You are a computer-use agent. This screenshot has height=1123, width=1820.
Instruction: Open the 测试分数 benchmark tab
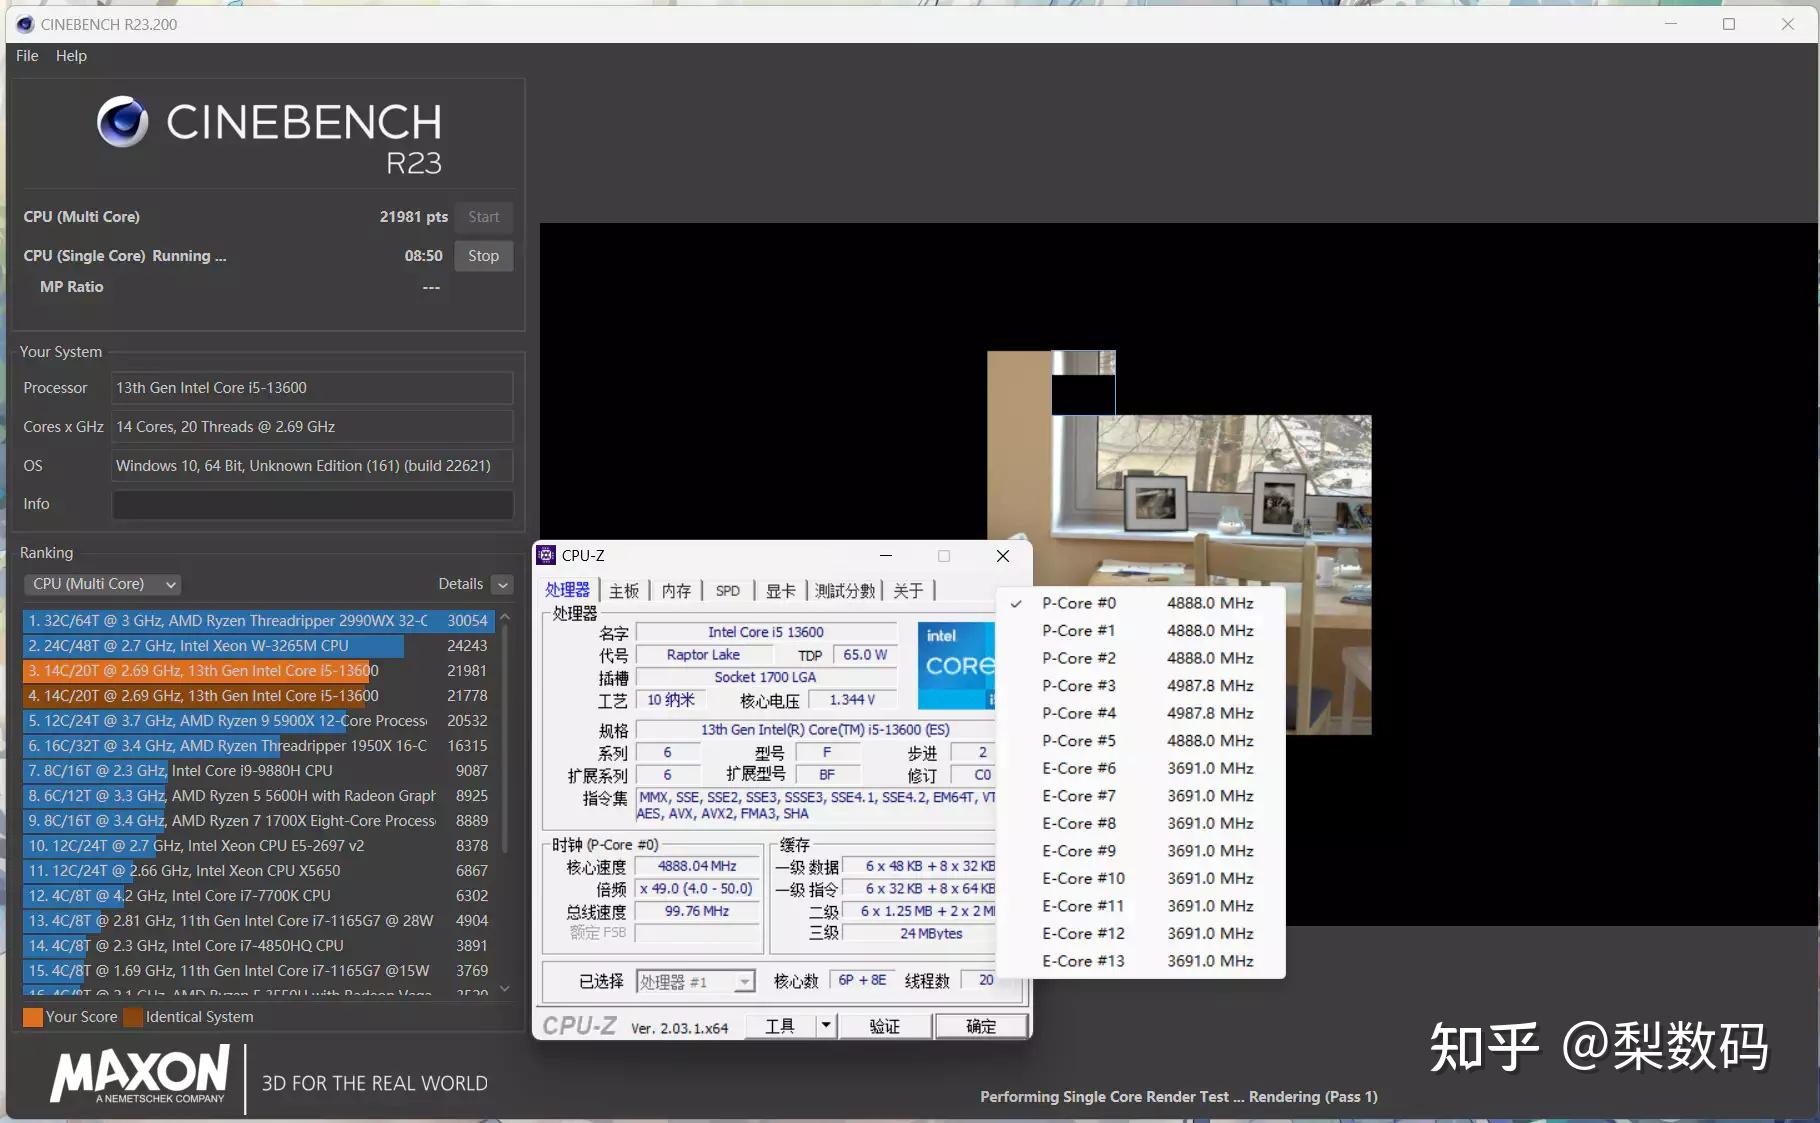point(843,590)
